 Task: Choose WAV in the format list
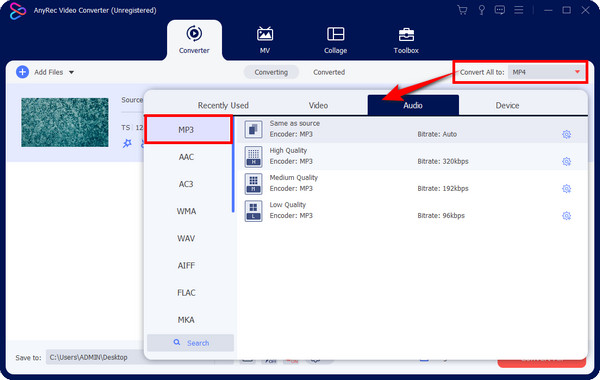pos(186,238)
